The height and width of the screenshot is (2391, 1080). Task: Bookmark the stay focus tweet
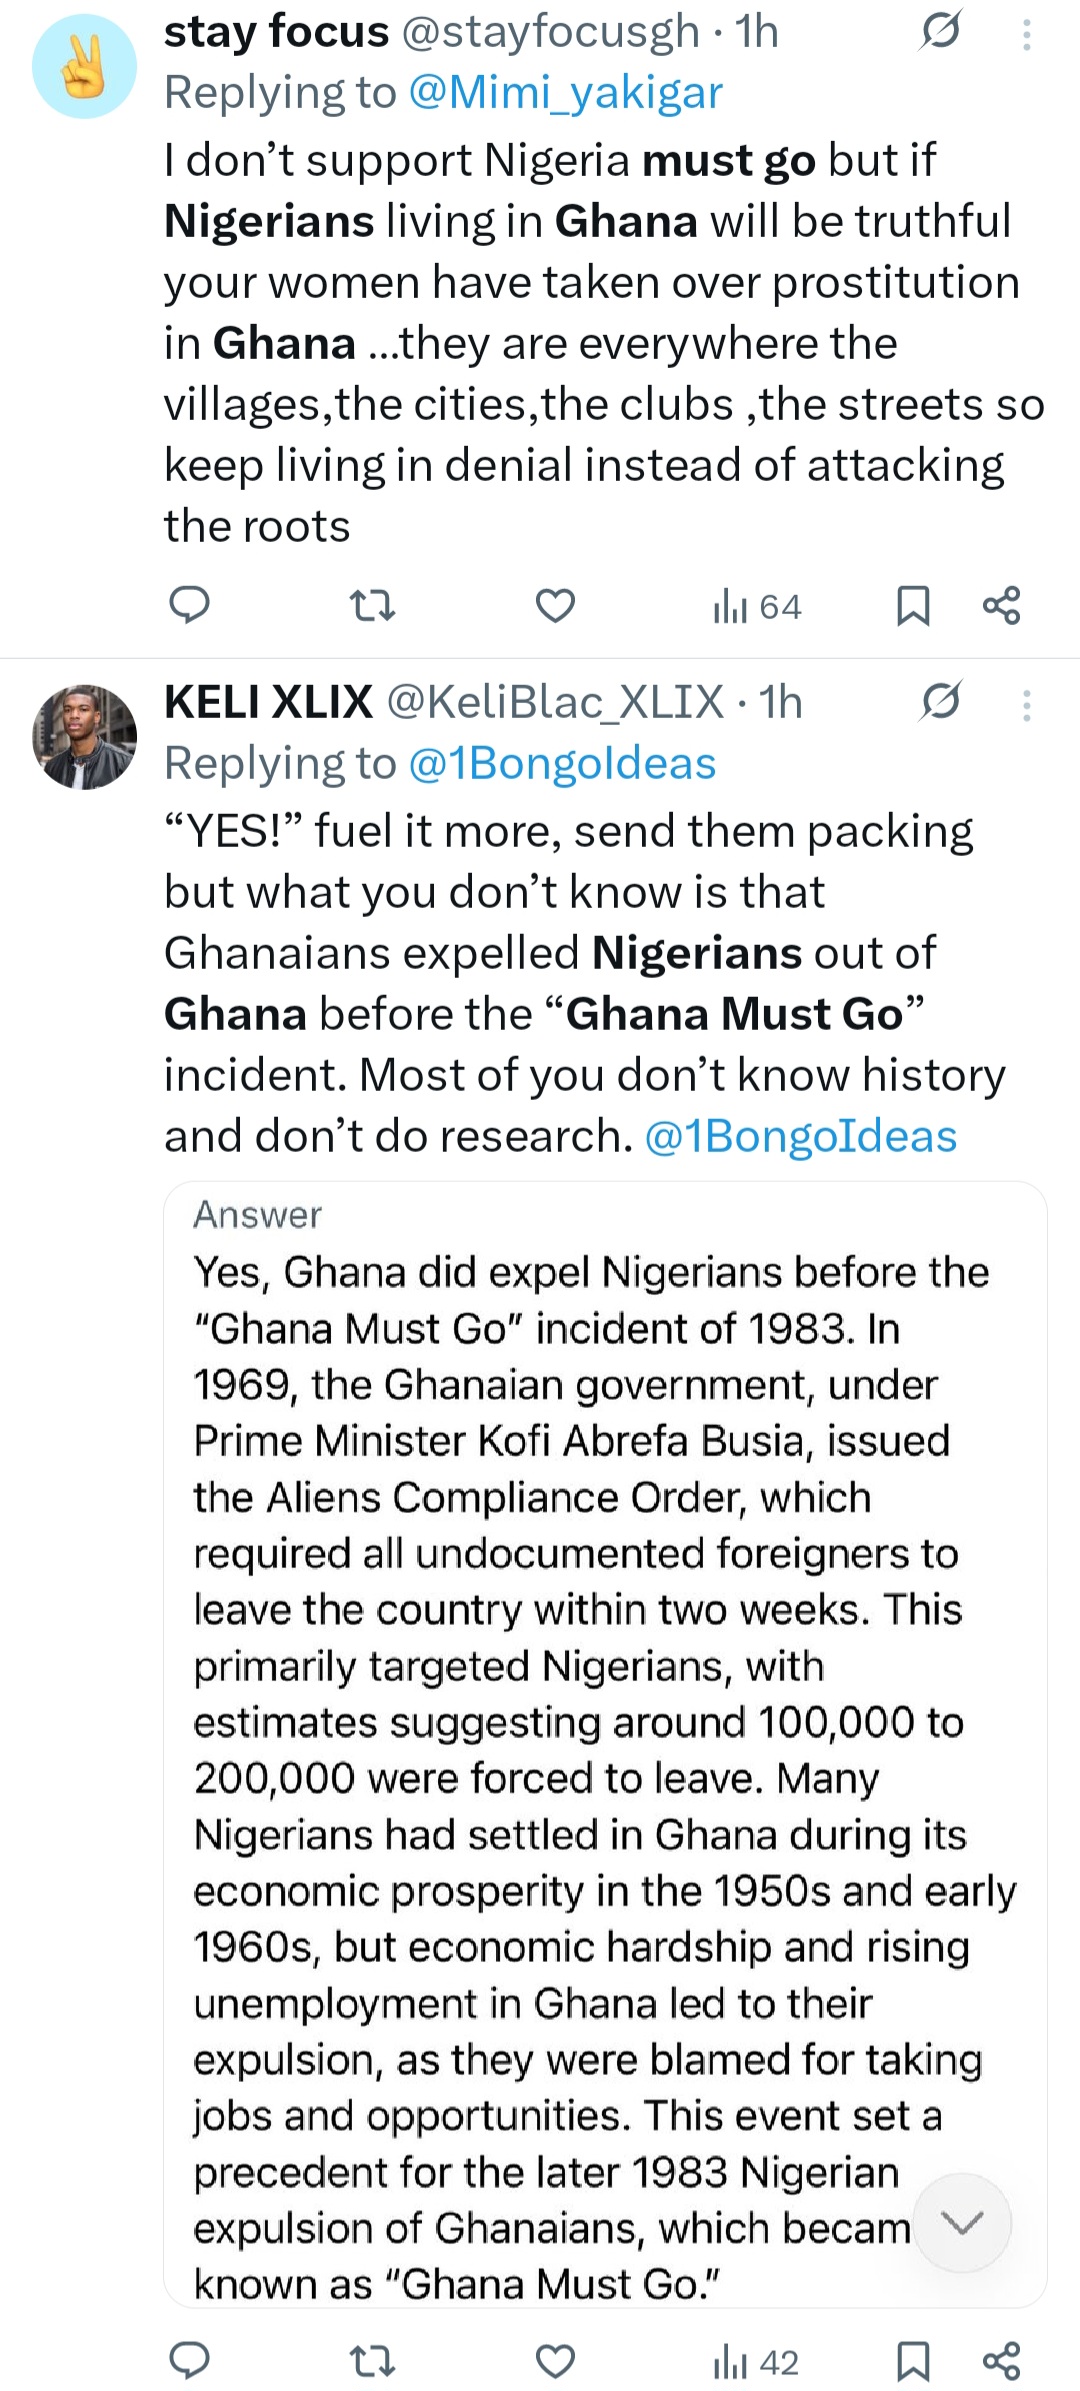[913, 605]
